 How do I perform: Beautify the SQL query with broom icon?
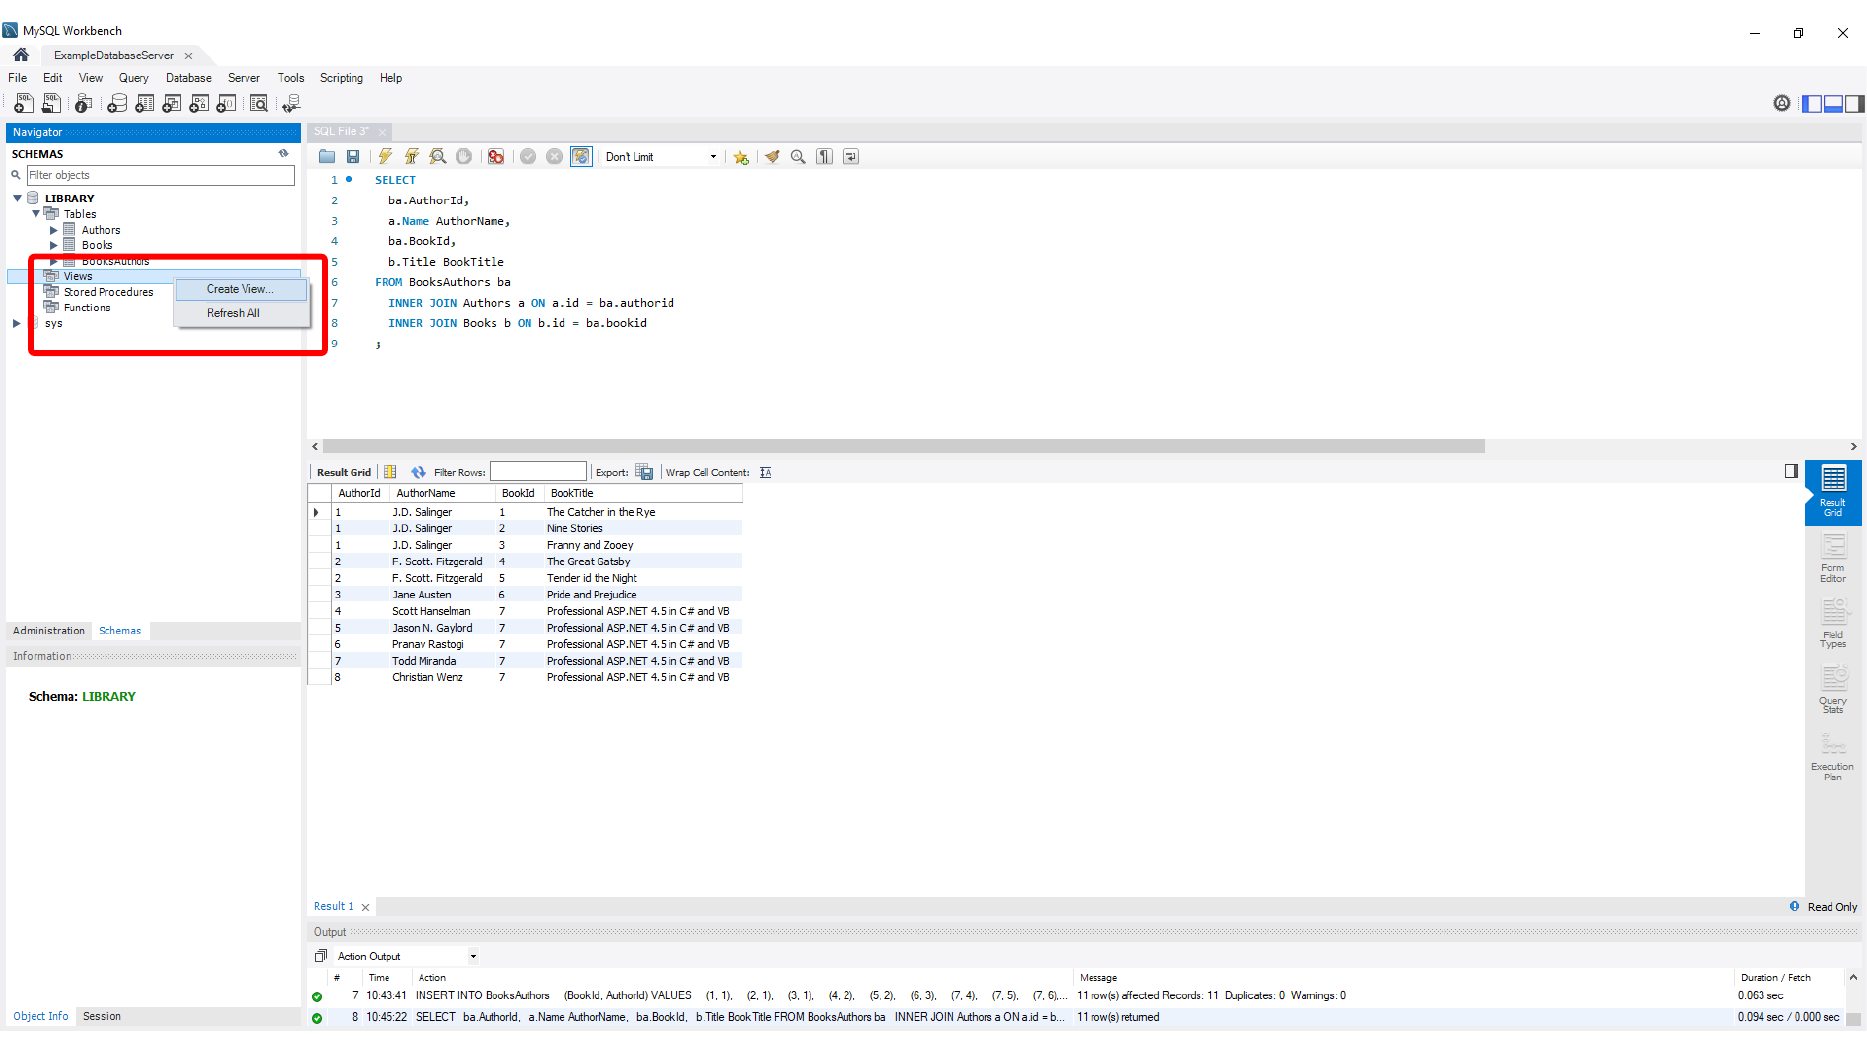pos(772,156)
